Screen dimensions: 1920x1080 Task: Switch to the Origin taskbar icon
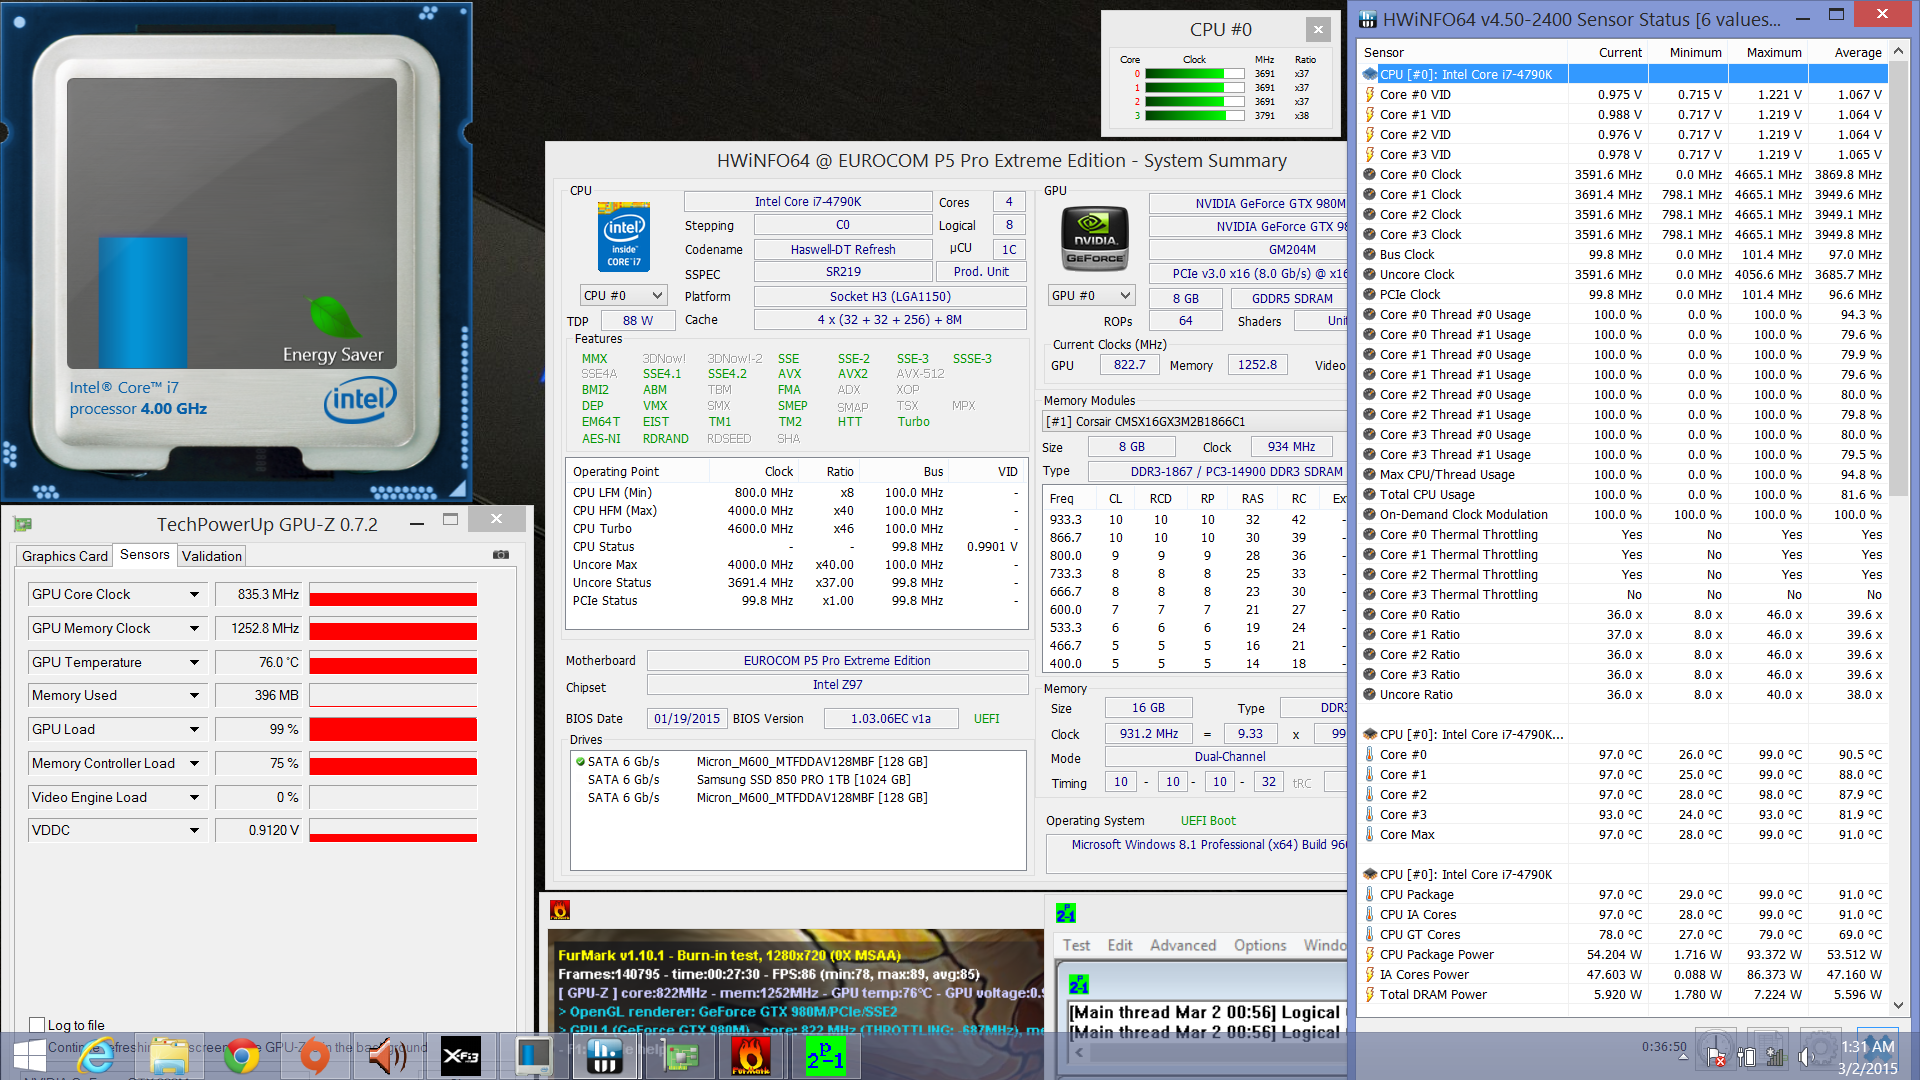click(315, 1056)
